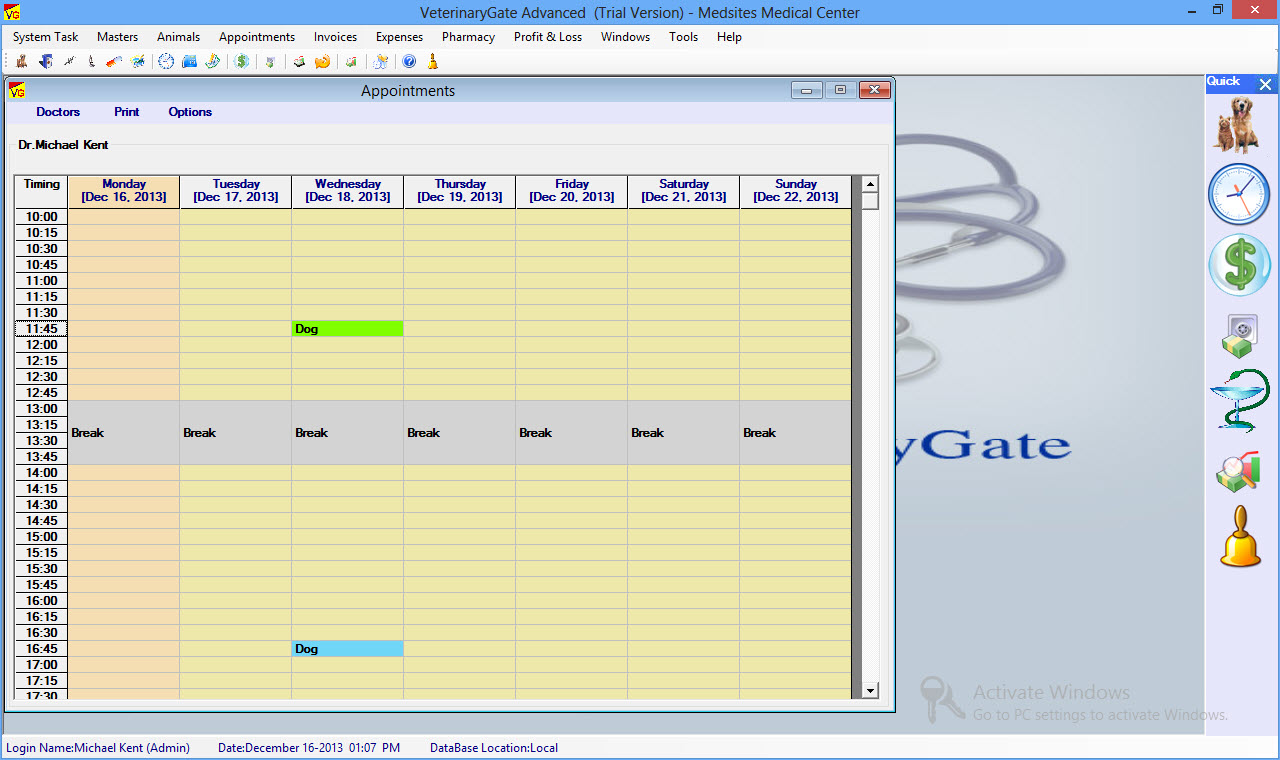
Task: Open the Doctors menu in Appointments window
Action: tap(58, 112)
